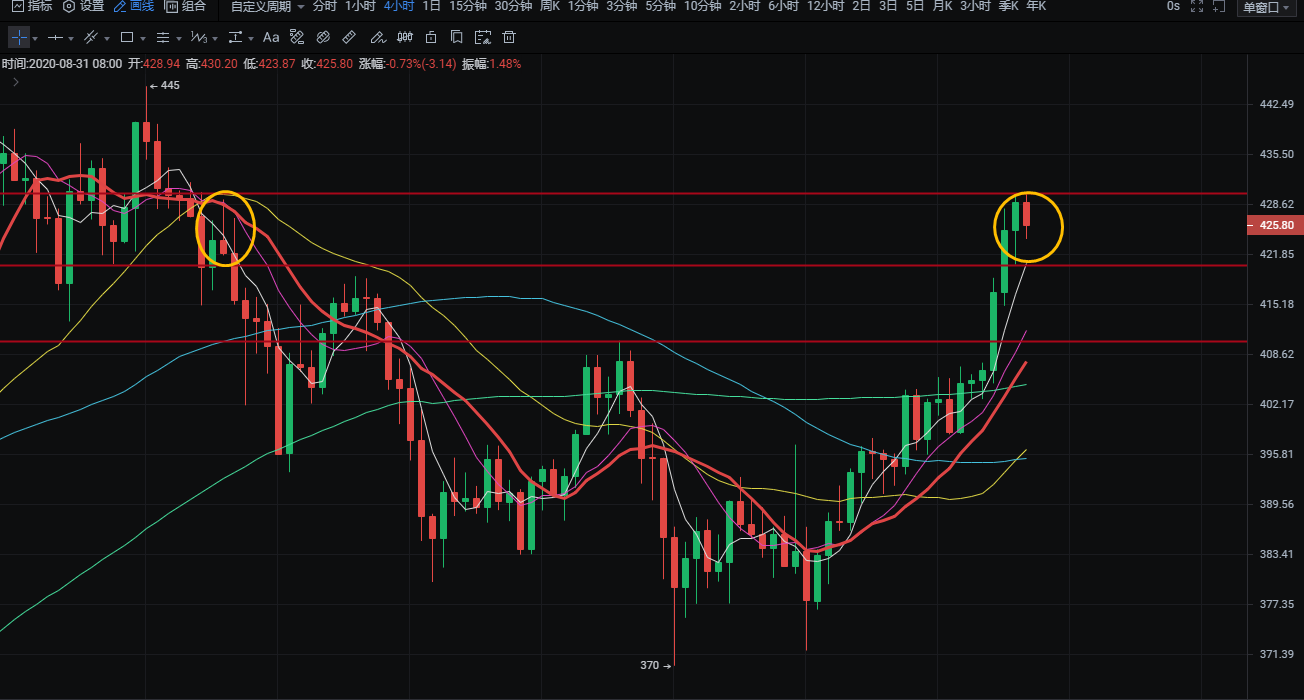The height and width of the screenshot is (700, 1304).
Task: Click the 425.80 current price label
Action: 1276,226
